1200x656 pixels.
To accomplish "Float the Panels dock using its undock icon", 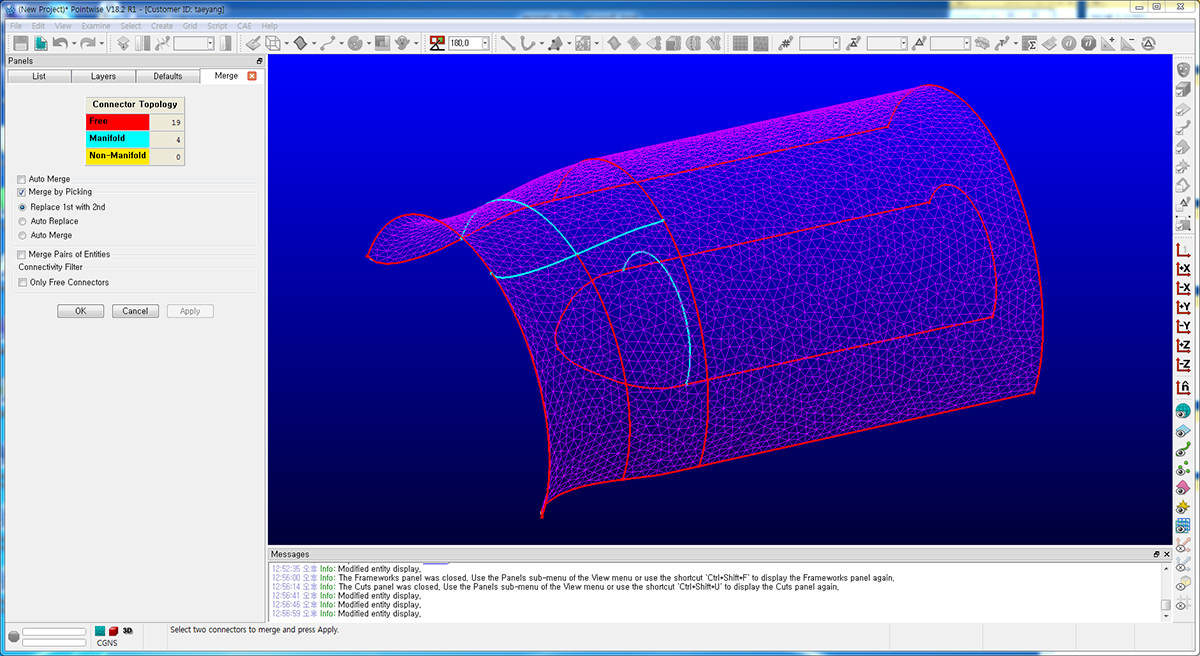I will 259,61.
